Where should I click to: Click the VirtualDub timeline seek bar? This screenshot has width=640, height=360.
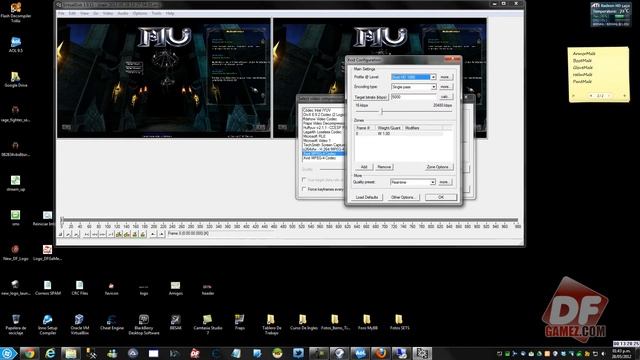point(290,220)
